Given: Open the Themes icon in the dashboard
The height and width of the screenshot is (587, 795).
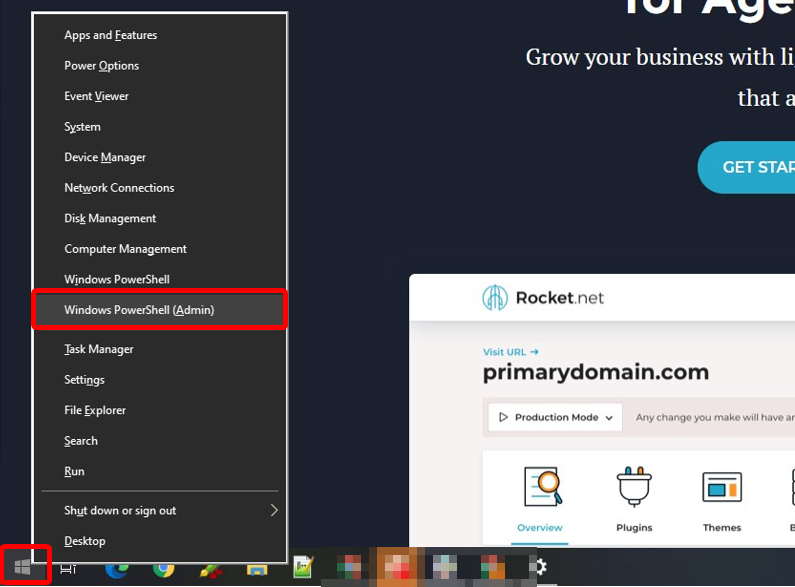Looking at the screenshot, I should 721,487.
